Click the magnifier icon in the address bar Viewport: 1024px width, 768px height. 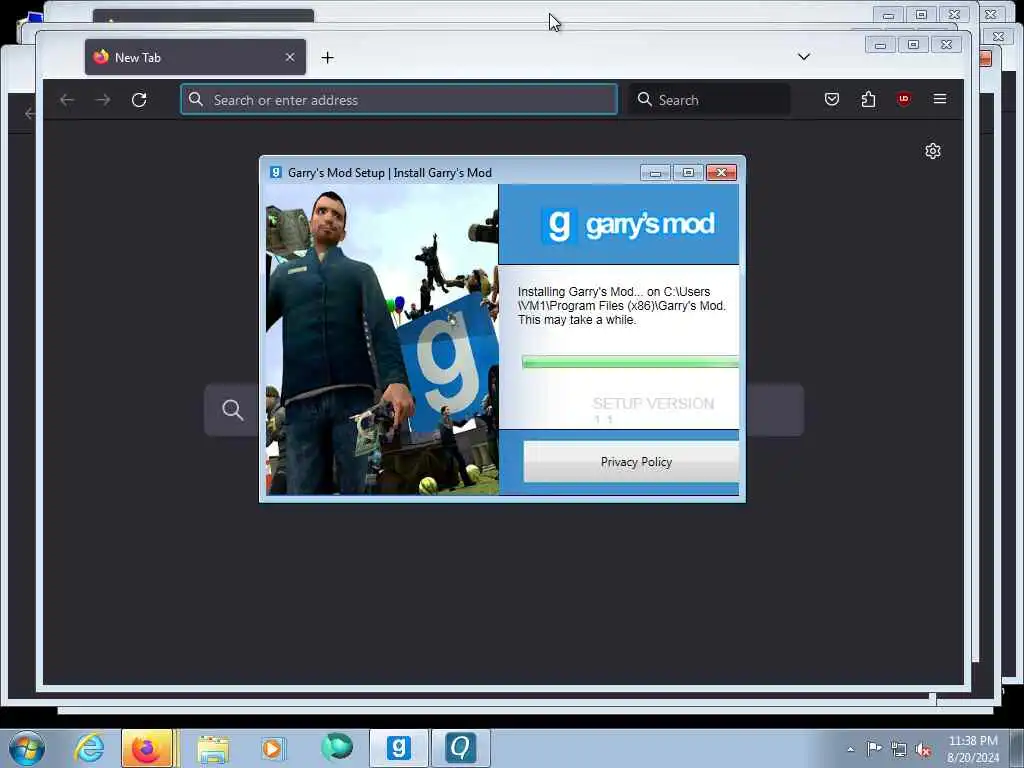195,99
